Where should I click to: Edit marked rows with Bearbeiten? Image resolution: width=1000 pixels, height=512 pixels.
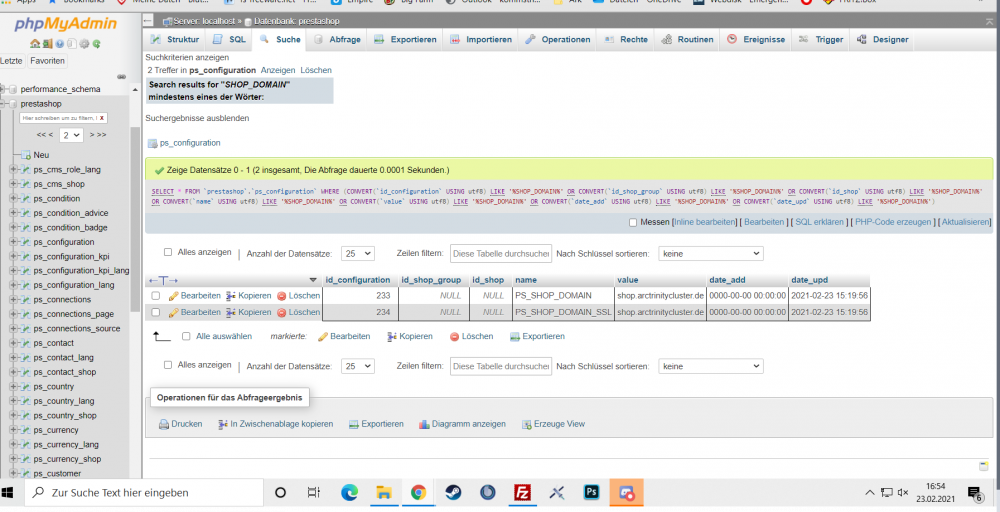coord(344,337)
